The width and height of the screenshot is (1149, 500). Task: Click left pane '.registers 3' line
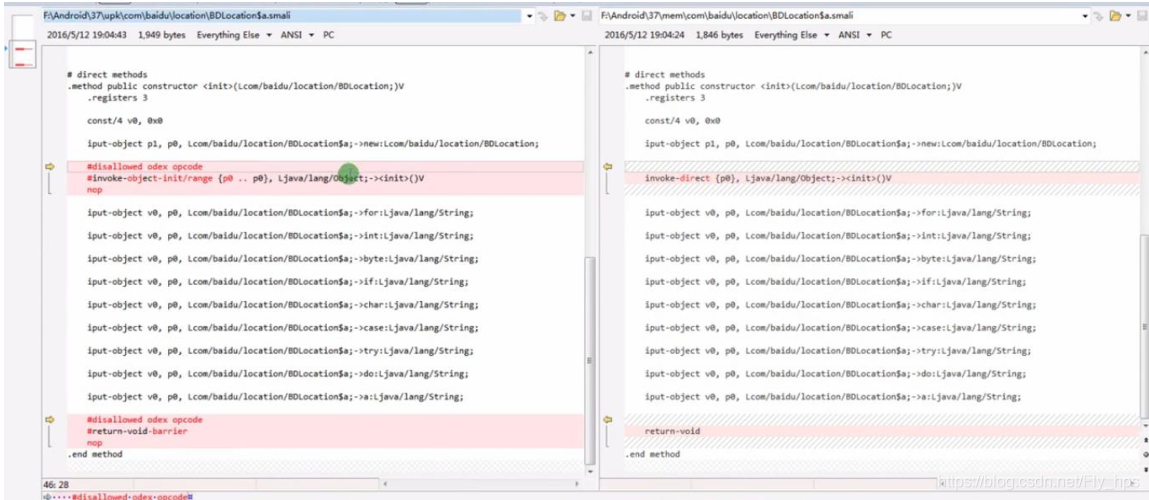(x=117, y=98)
